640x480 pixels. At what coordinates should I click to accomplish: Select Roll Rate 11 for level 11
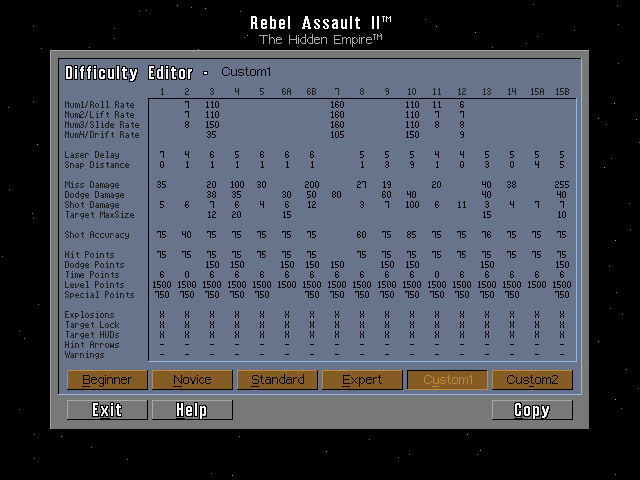(x=437, y=105)
